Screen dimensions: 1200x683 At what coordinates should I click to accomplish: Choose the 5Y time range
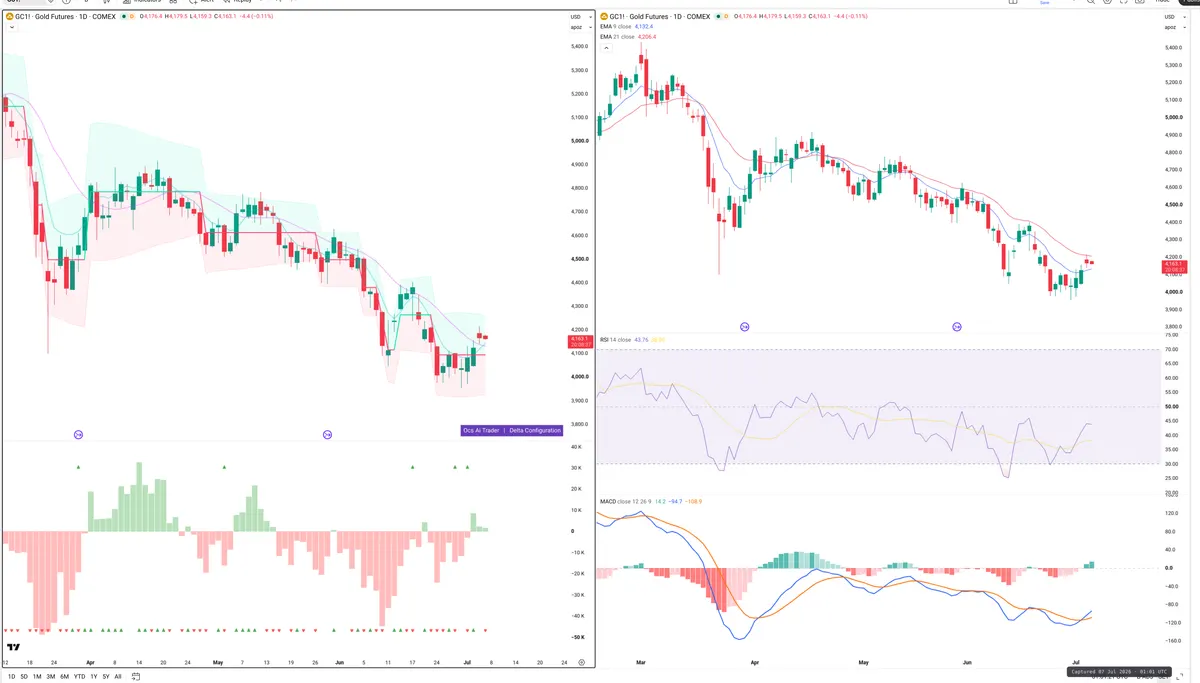105,676
